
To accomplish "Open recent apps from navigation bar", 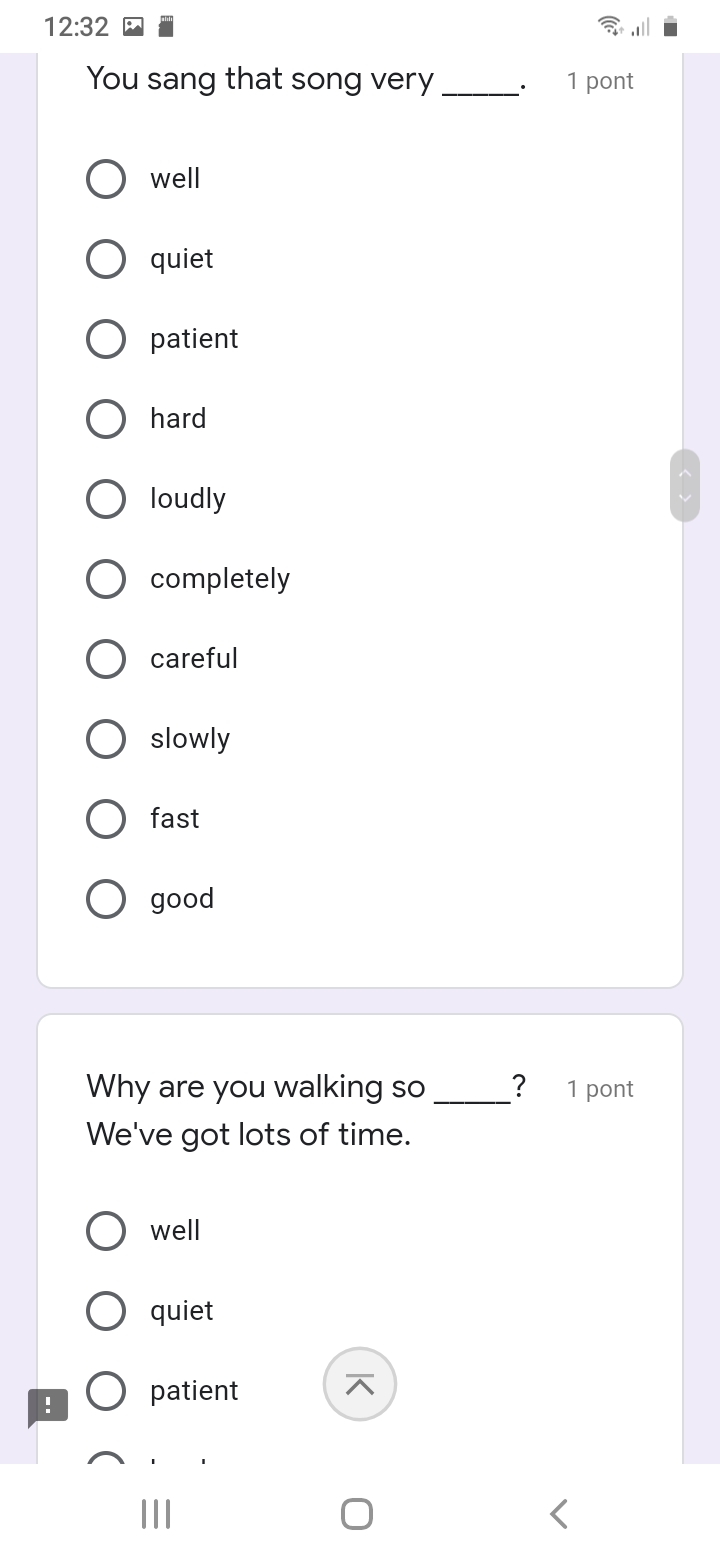I will click(x=156, y=1514).
